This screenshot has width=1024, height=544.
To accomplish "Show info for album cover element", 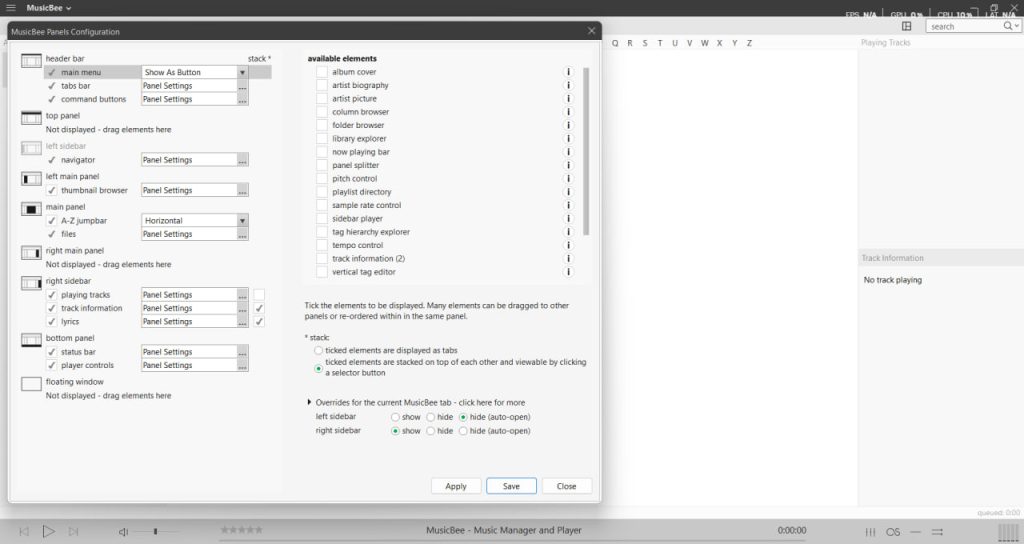I will pyautogui.click(x=568, y=72).
